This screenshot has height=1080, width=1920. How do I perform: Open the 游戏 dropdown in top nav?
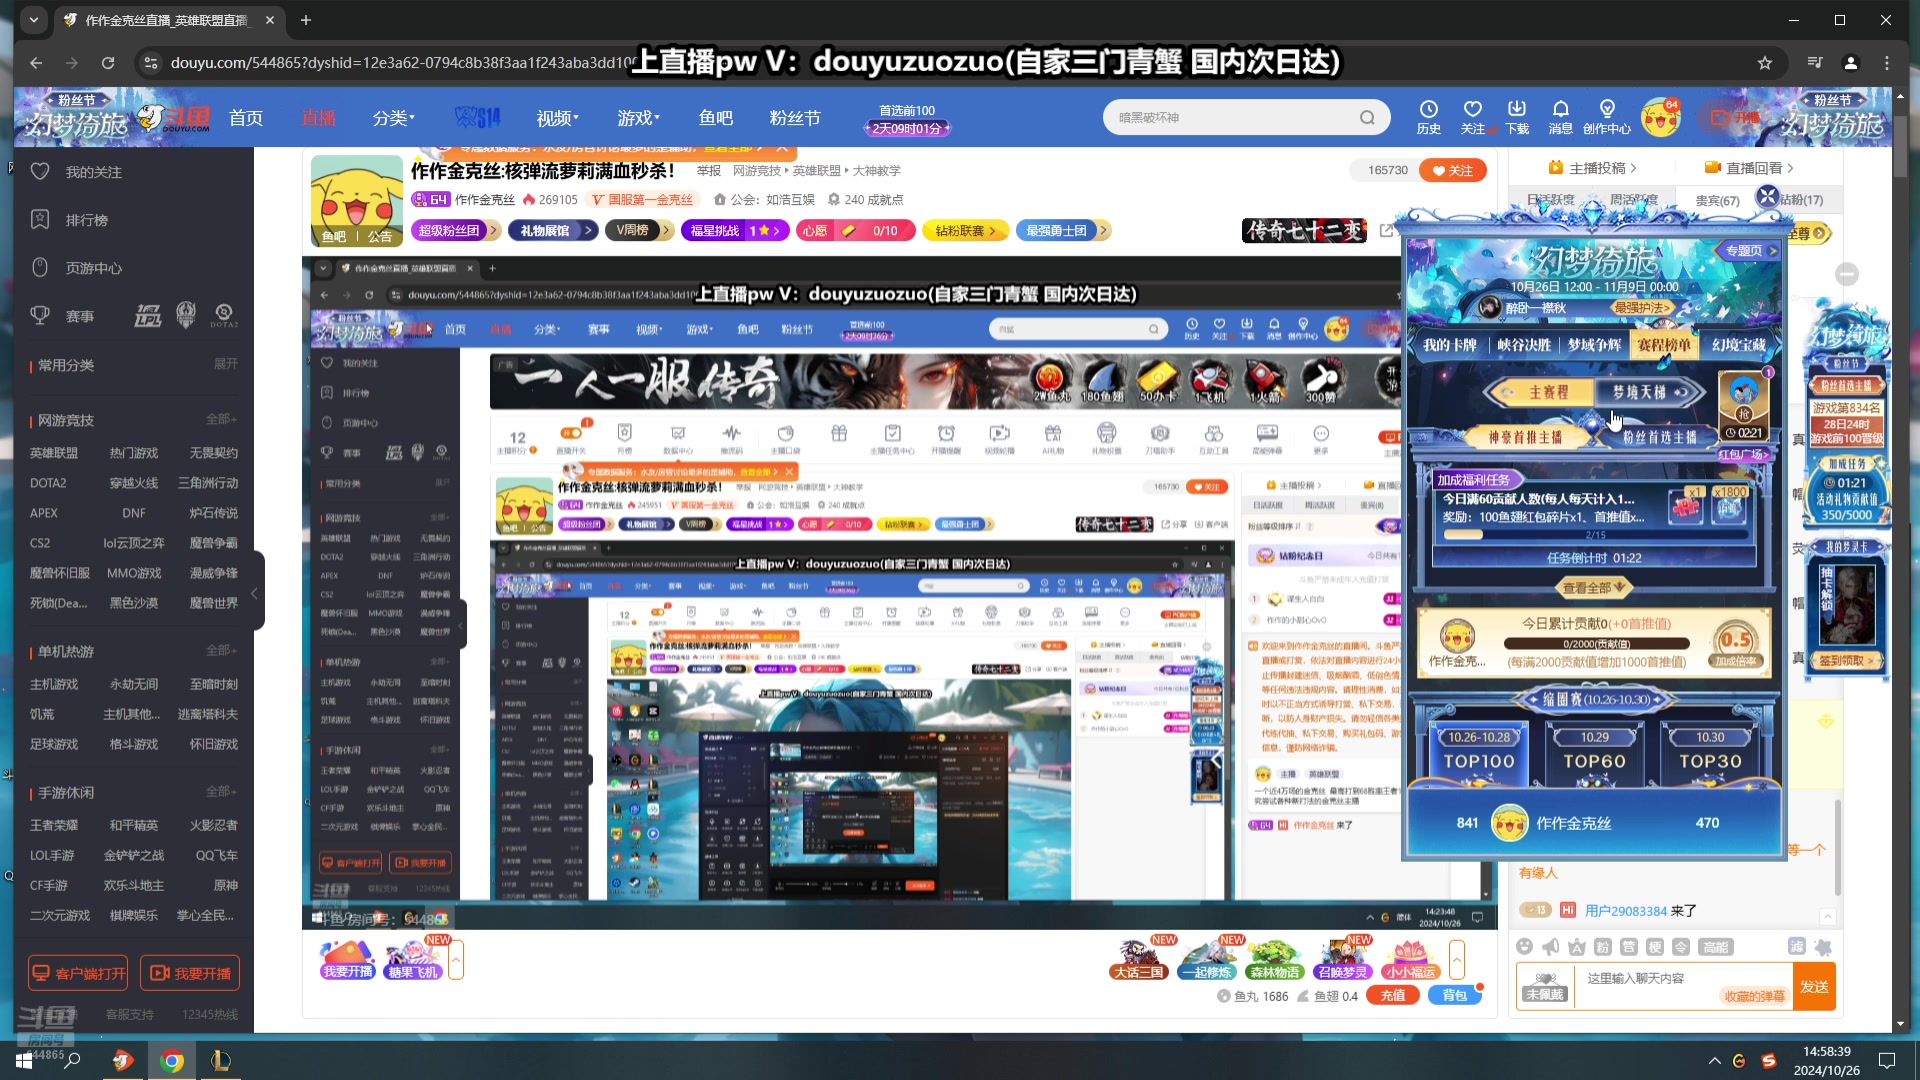[638, 118]
